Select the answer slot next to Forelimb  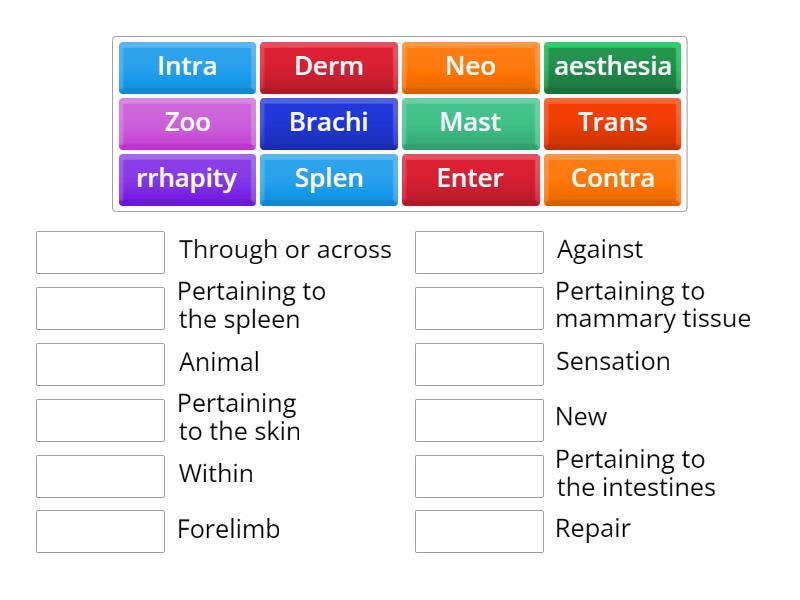point(100,531)
